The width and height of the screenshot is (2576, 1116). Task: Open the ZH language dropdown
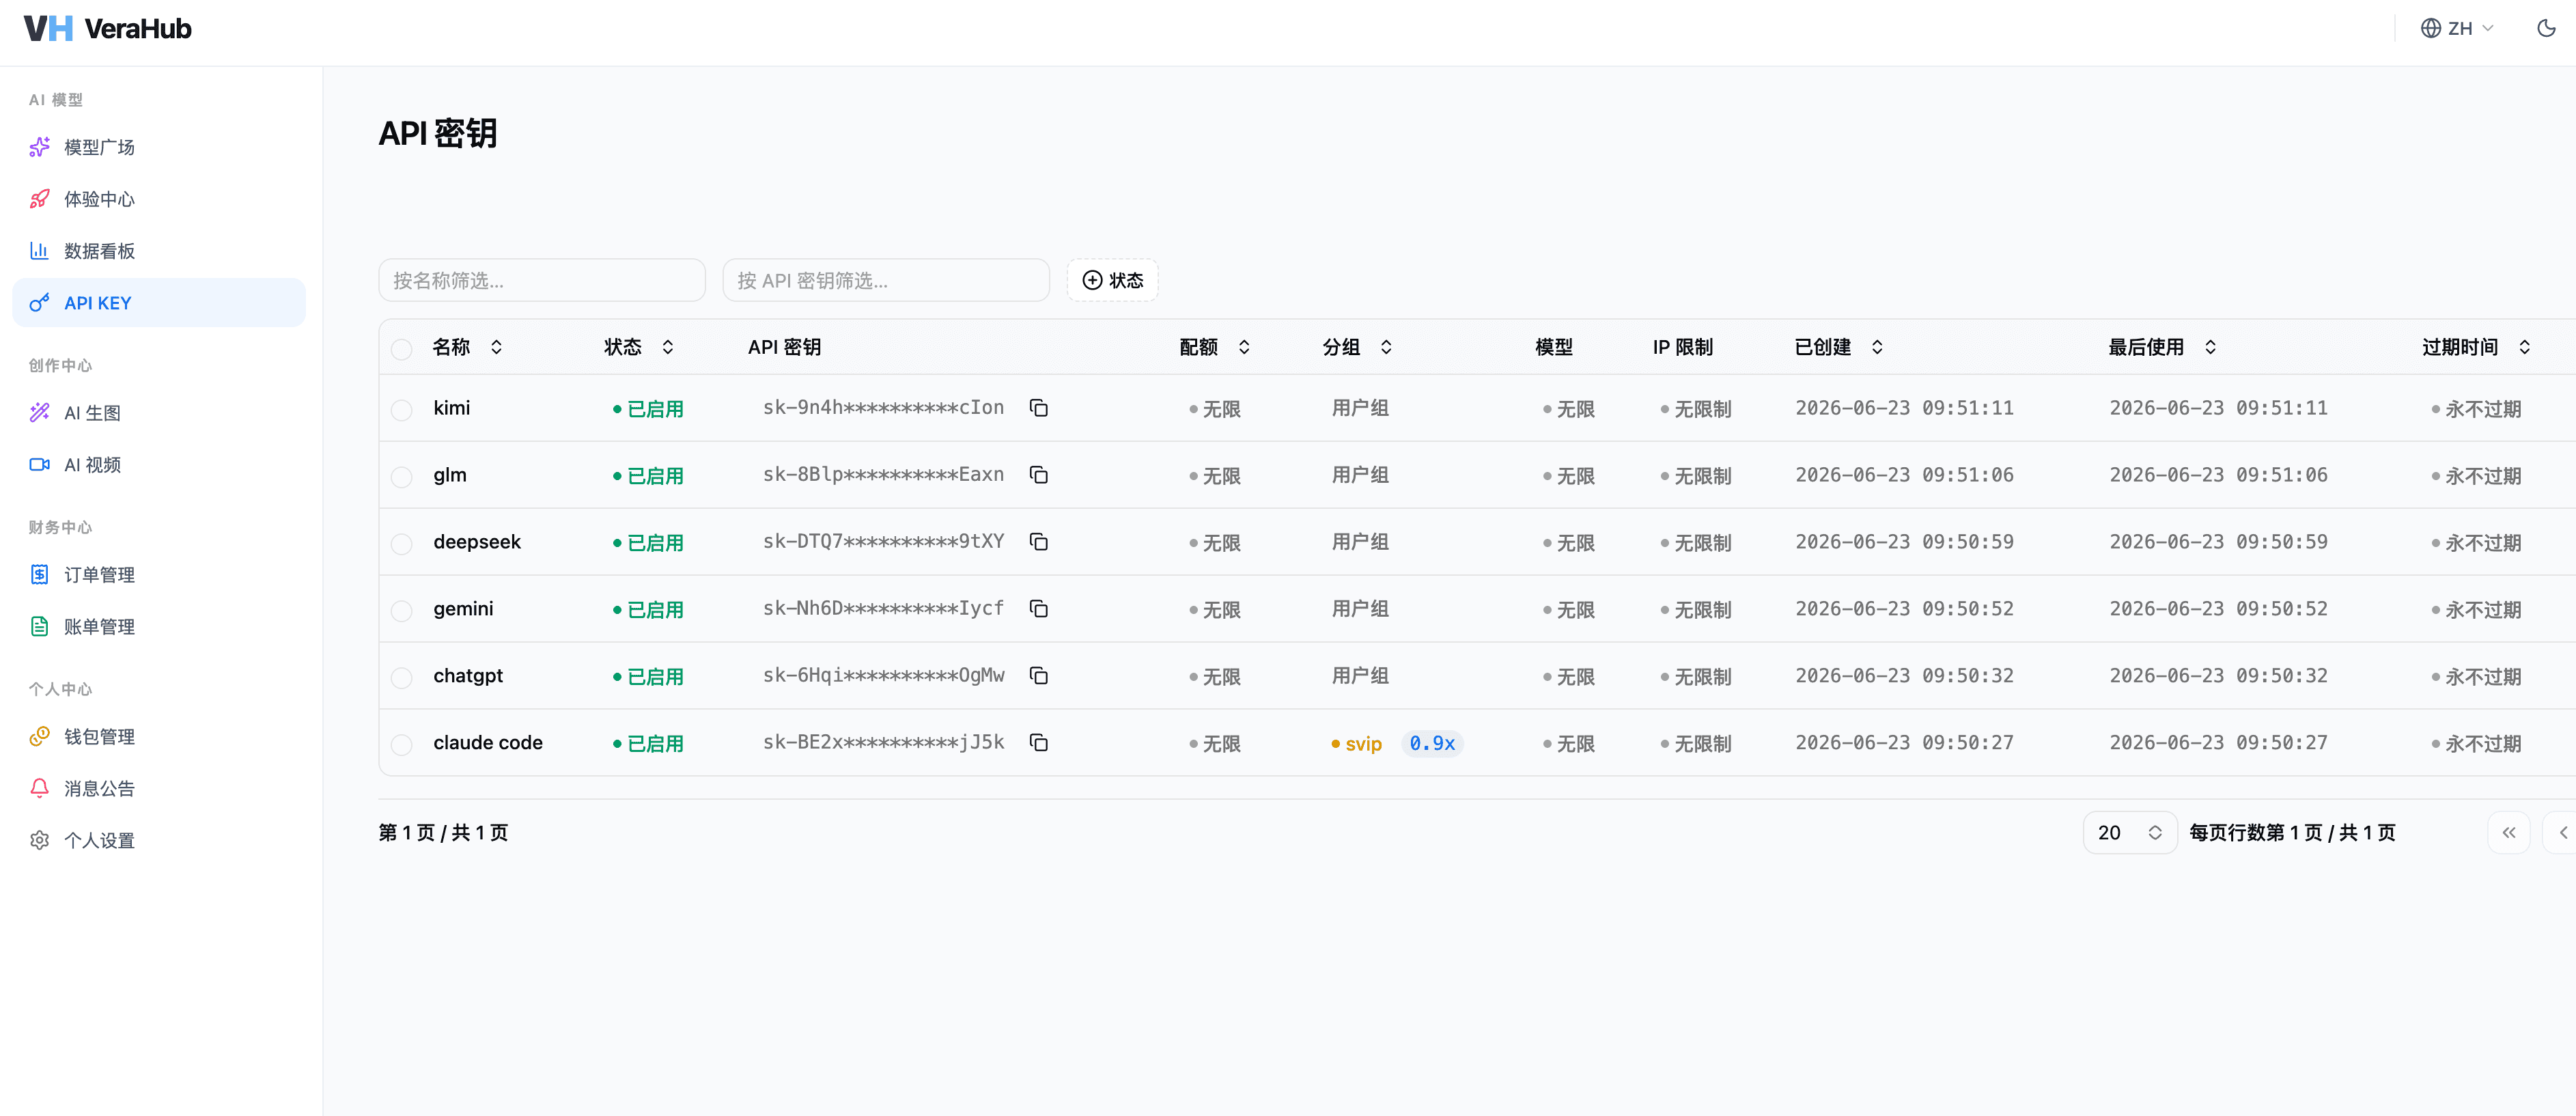coord(2457,28)
